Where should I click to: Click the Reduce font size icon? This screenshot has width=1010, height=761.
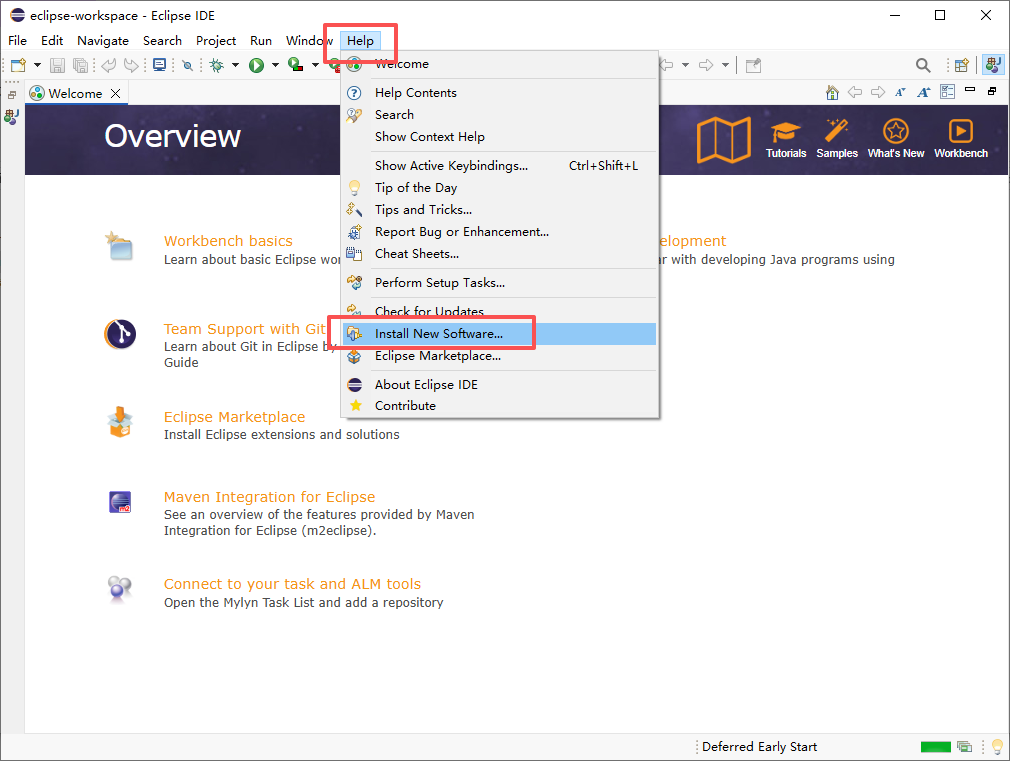[x=900, y=92]
